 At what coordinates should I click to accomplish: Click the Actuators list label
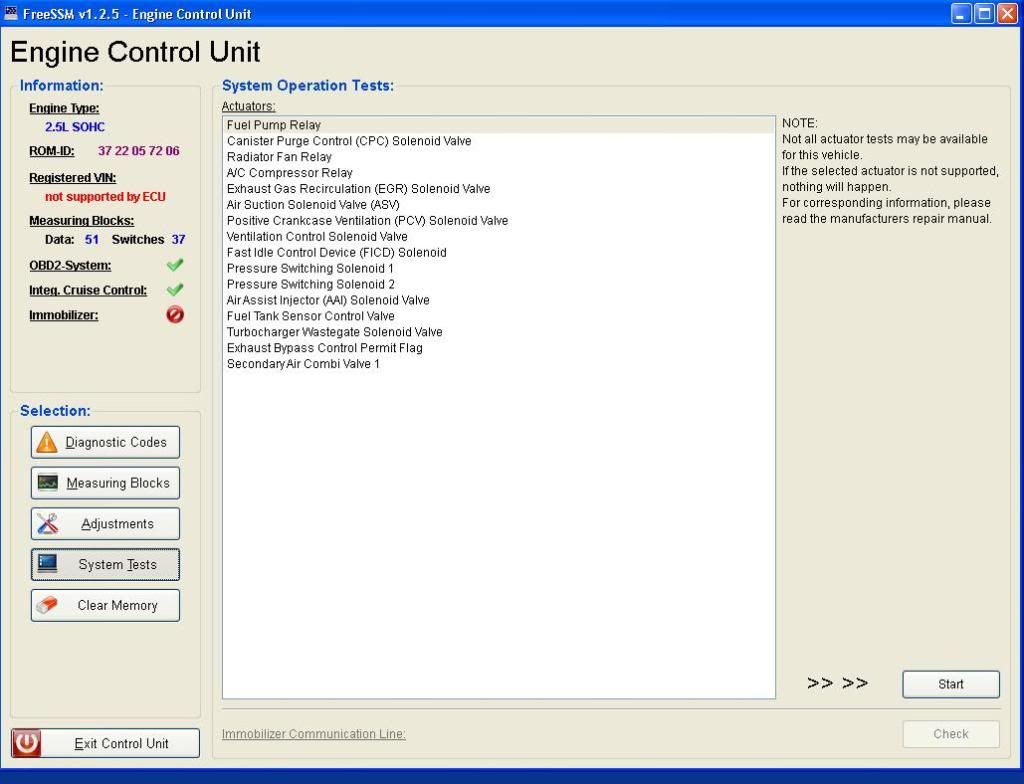click(248, 106)
